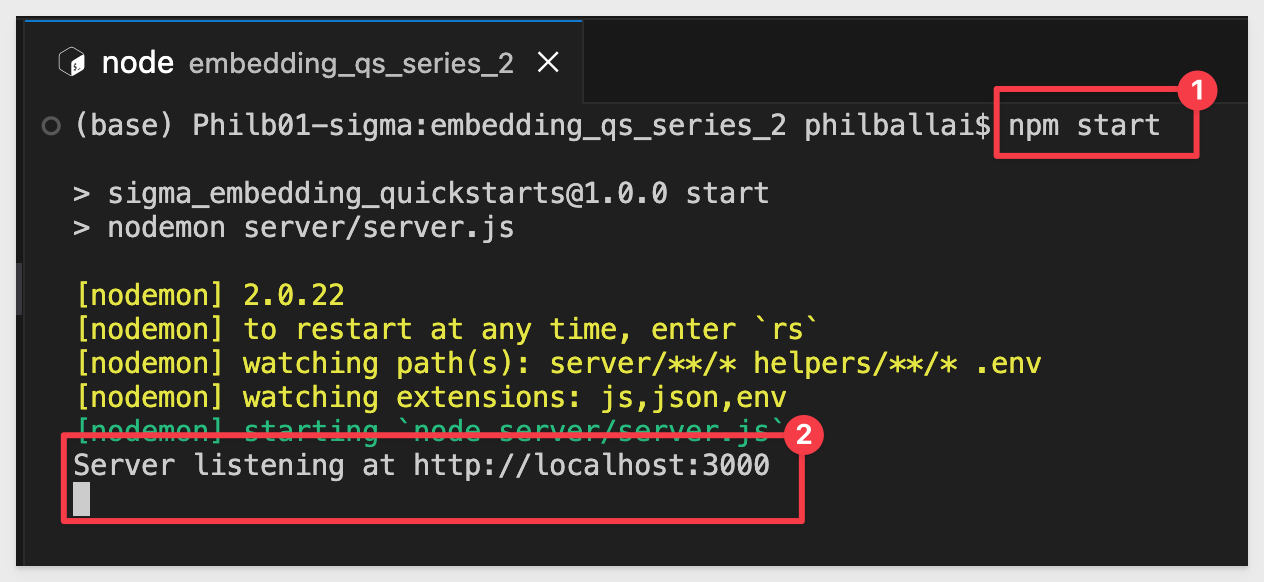Click the philballai$ prompt user text
1264x582 pixels.
(897, 126)
